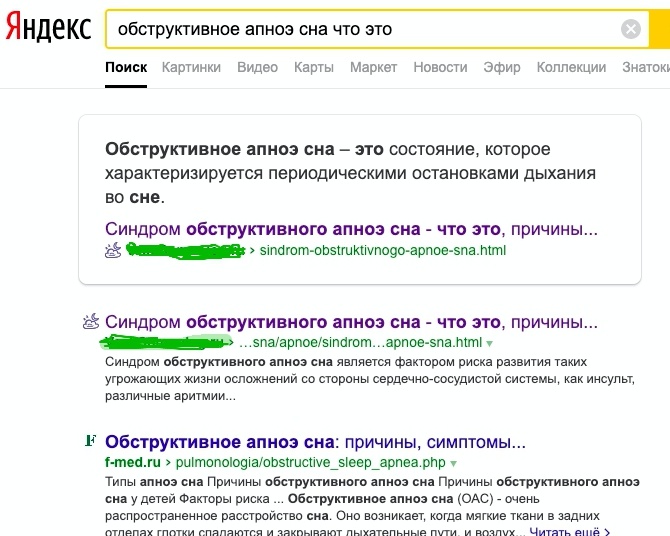Open the Эфир tab

point(502,67)
